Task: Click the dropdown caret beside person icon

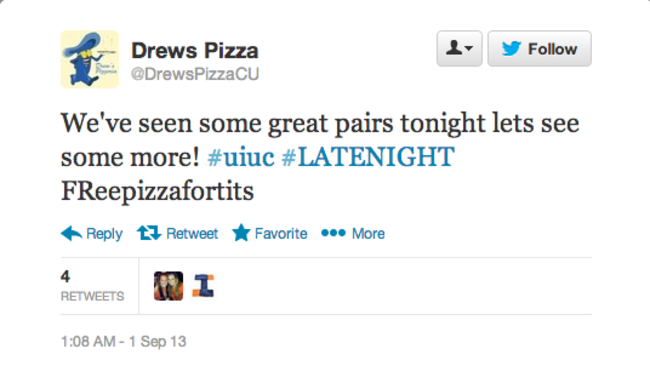Action: [x=468, y=48]
